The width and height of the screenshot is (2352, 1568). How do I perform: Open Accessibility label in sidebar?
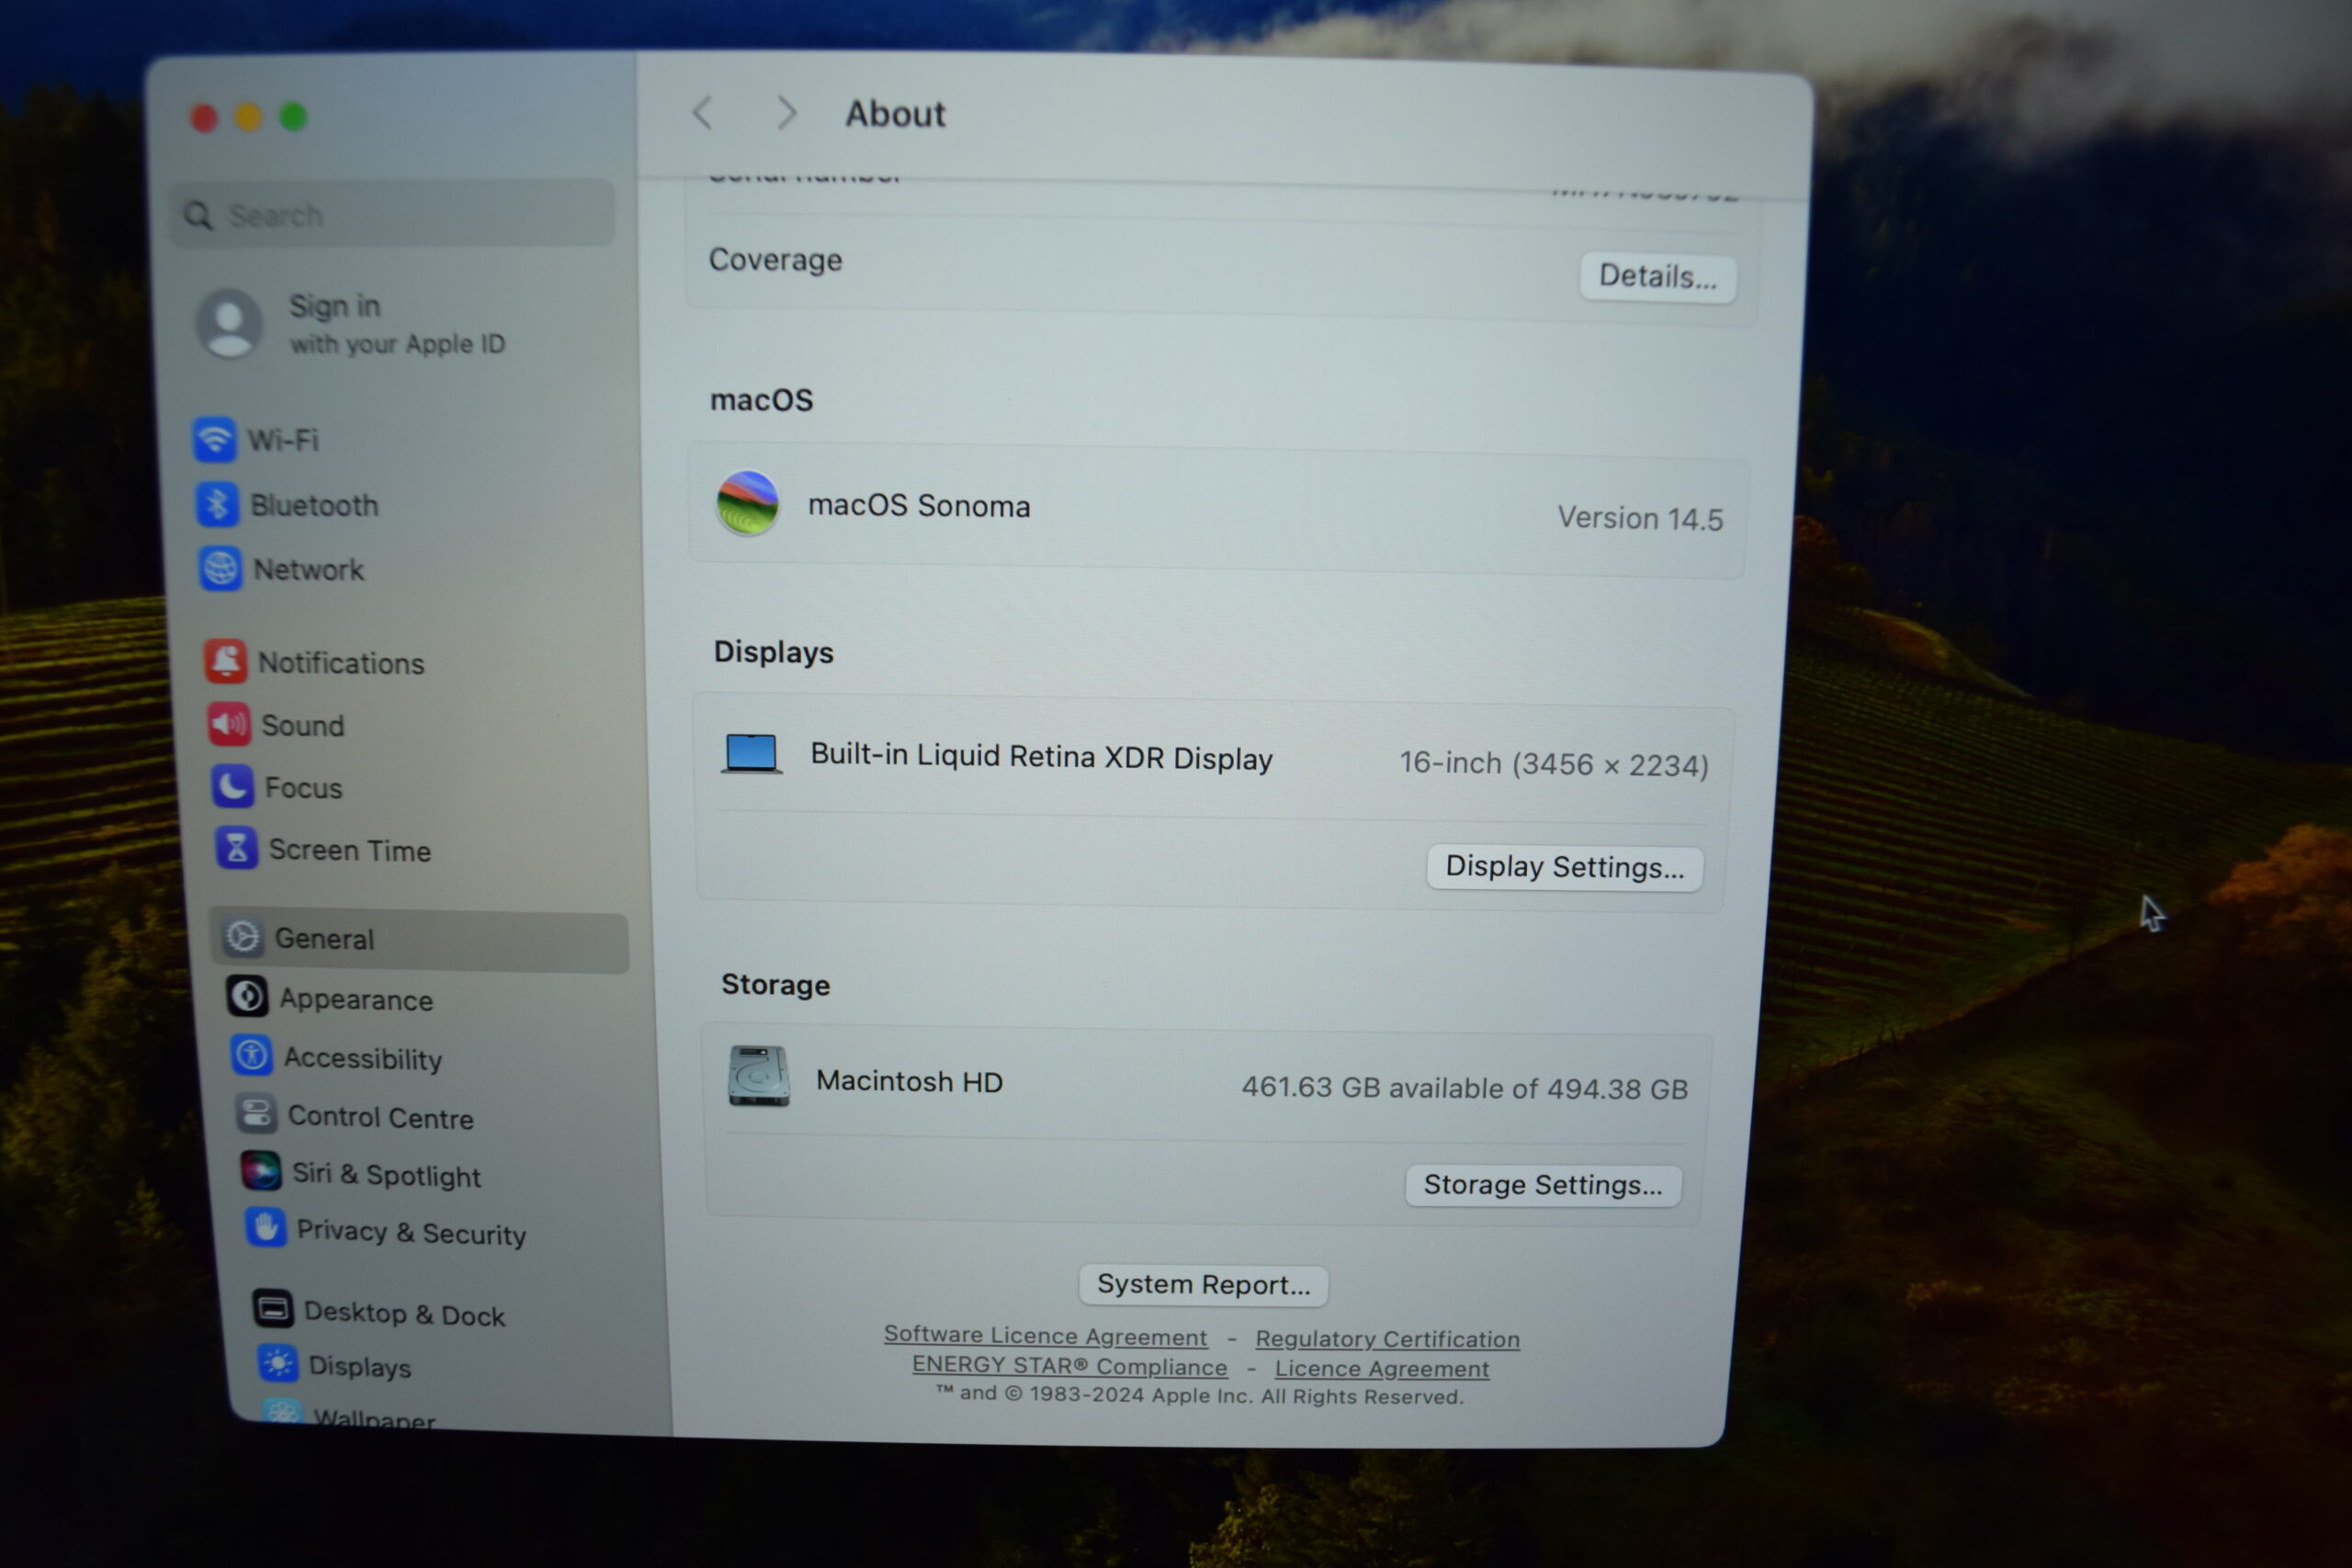[363, 1058]
